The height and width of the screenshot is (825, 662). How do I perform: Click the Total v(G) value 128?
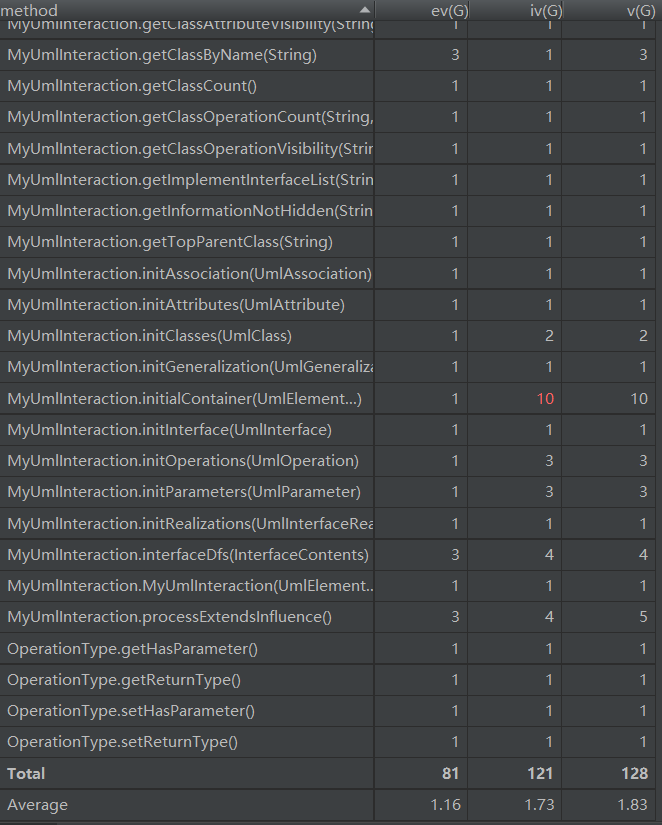[634, 773]
